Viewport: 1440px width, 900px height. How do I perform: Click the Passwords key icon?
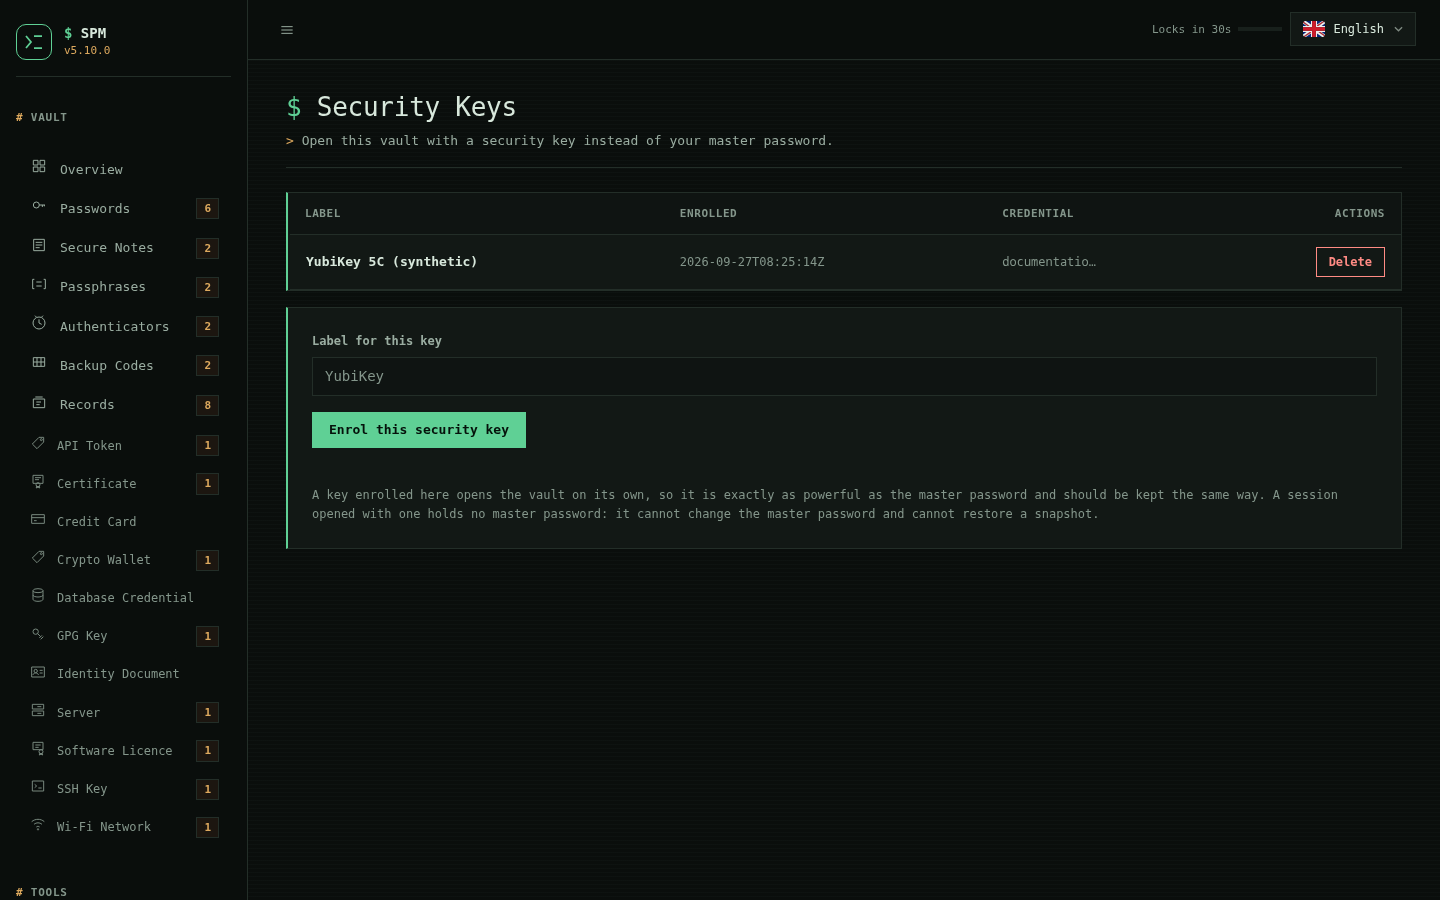point(39,205)
